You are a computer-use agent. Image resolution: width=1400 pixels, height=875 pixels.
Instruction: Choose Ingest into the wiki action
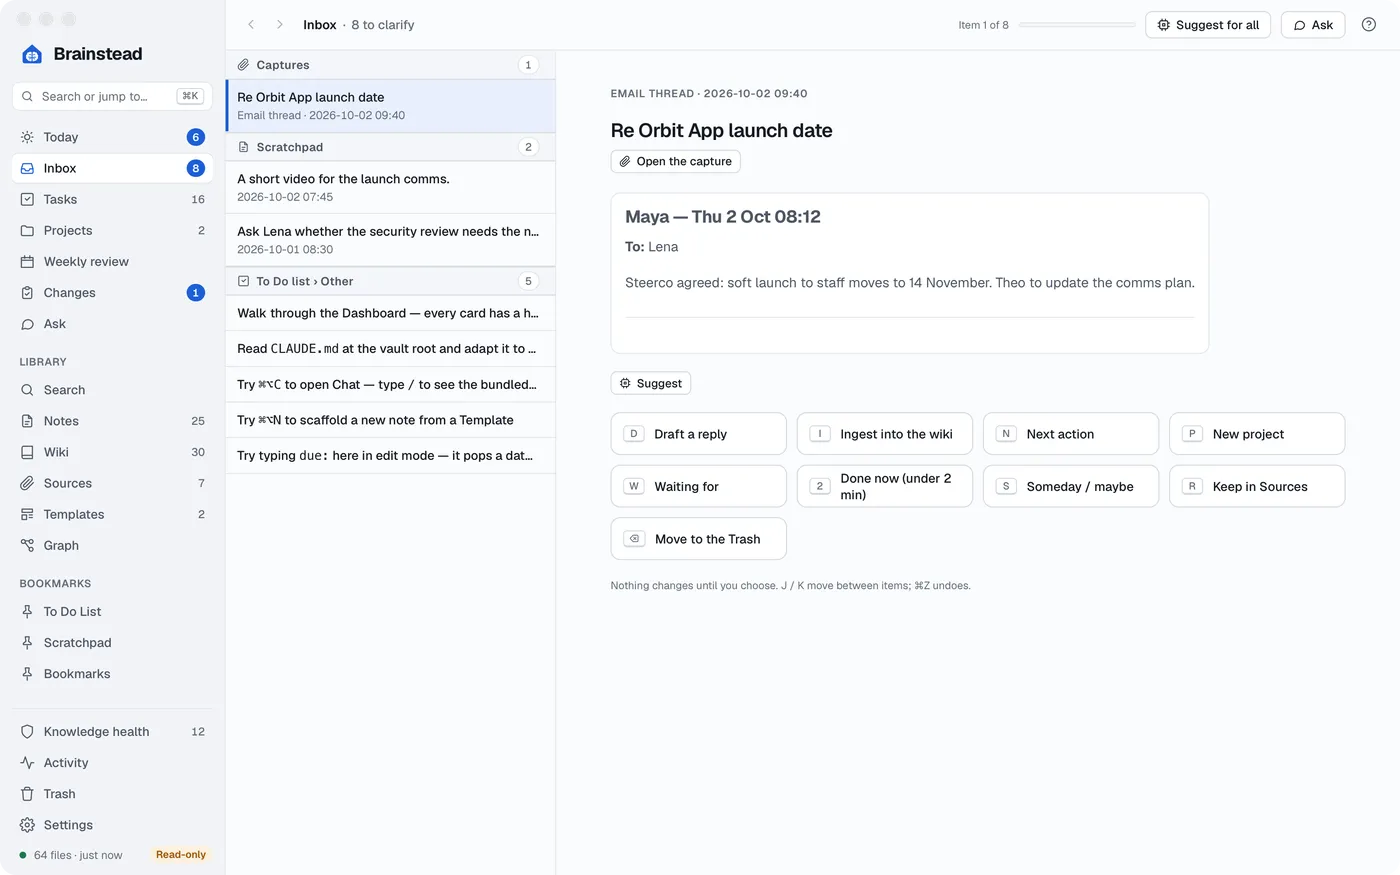(x=884, y=434)
